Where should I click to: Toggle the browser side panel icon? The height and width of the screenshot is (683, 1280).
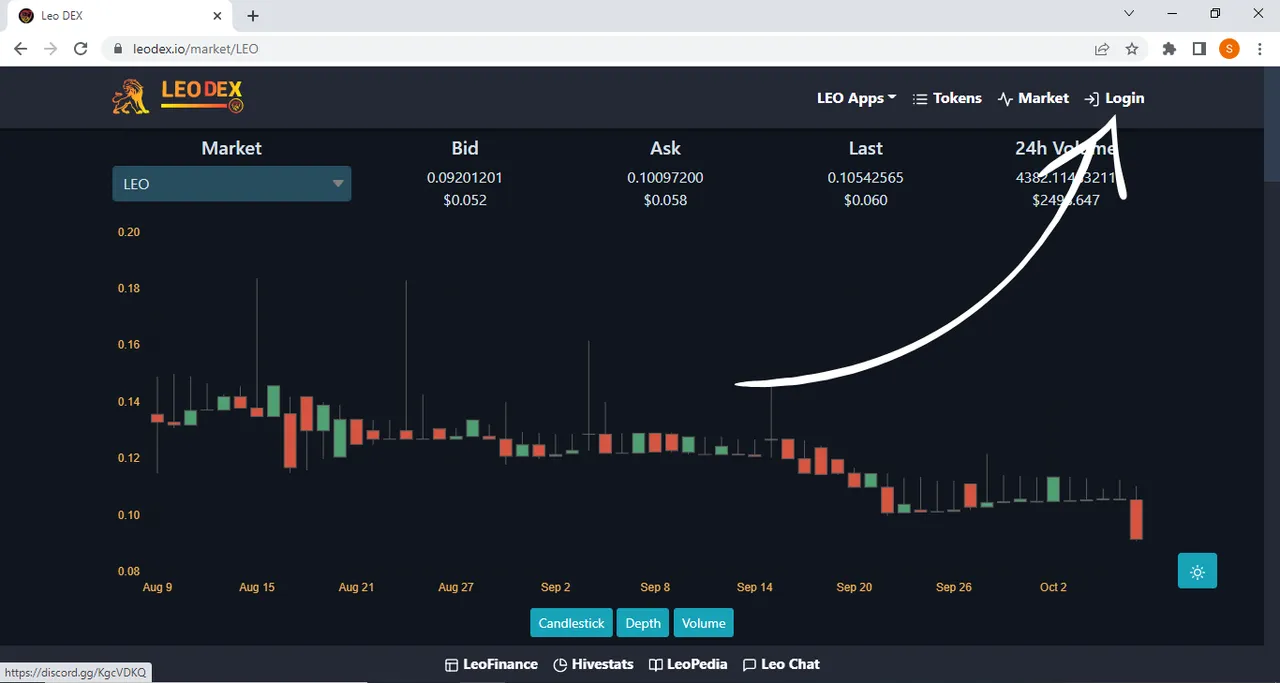click(x=1199, y=48)
